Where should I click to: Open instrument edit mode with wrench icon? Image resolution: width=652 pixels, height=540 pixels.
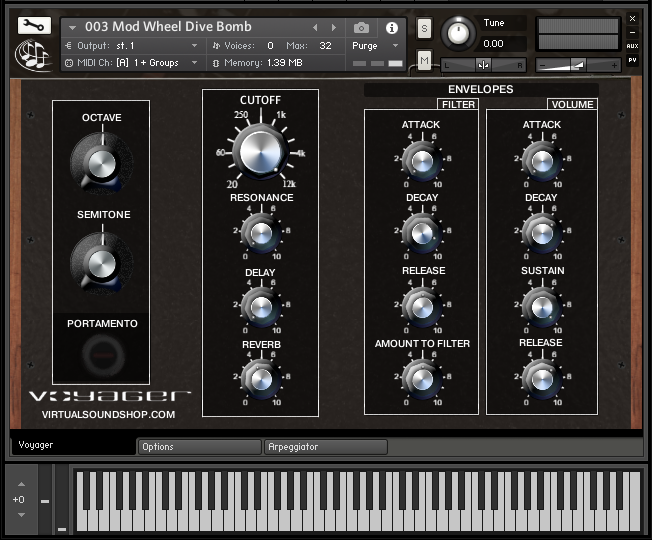point(34,26)
